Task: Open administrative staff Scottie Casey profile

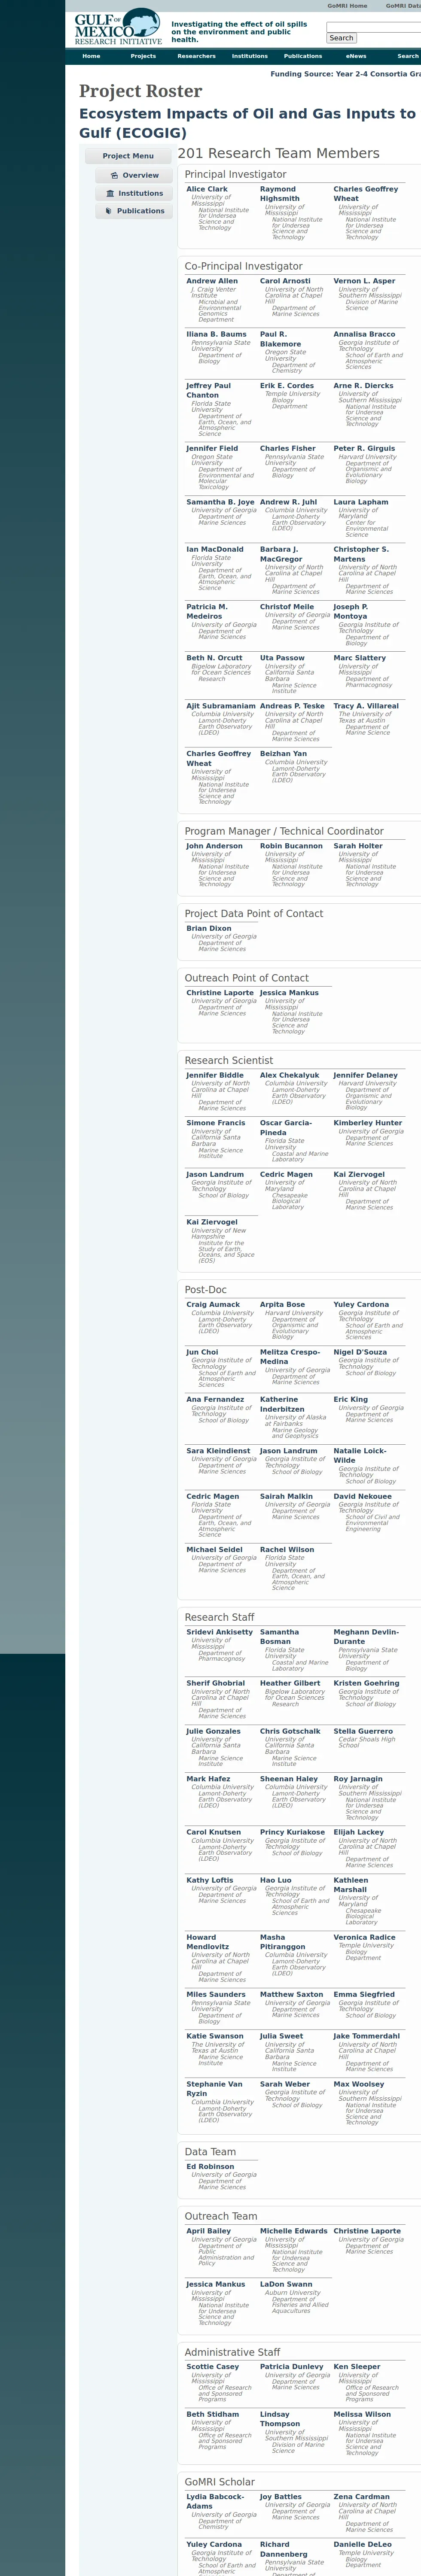Action: click(212, 2367)
